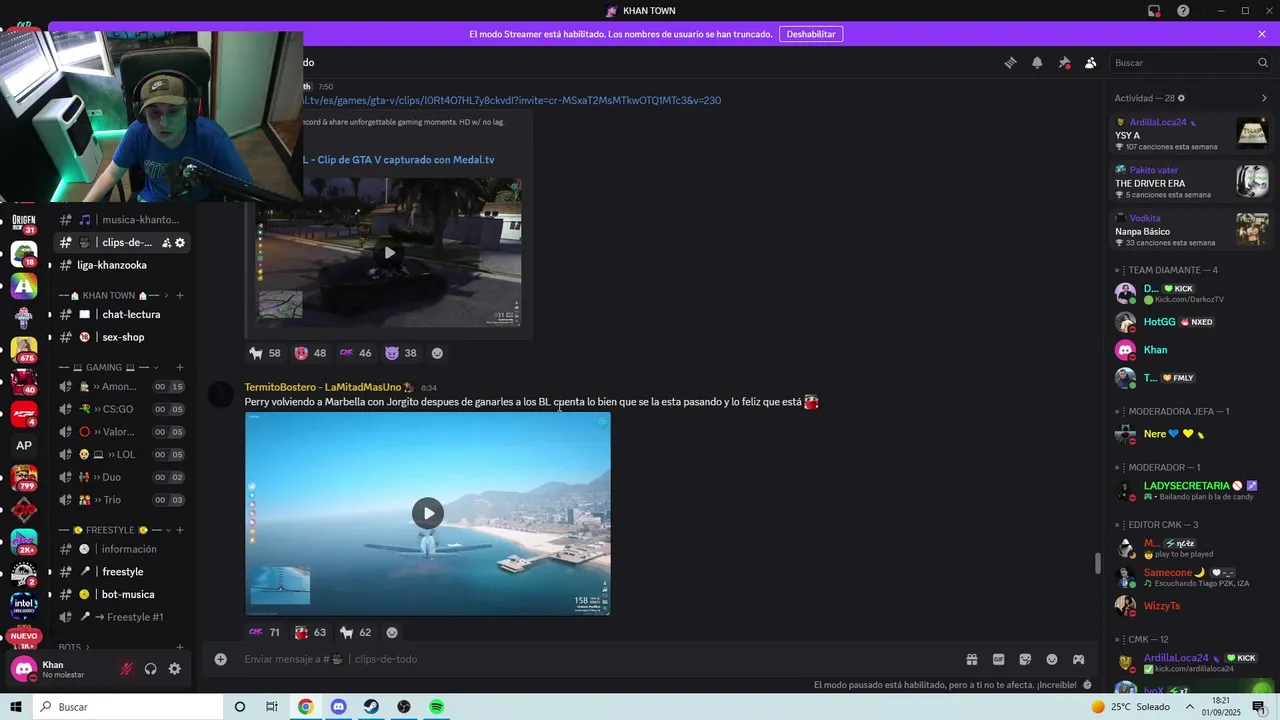Collapse the FREESTYLE category
The image size is (1280, 720).
(115, 530)
